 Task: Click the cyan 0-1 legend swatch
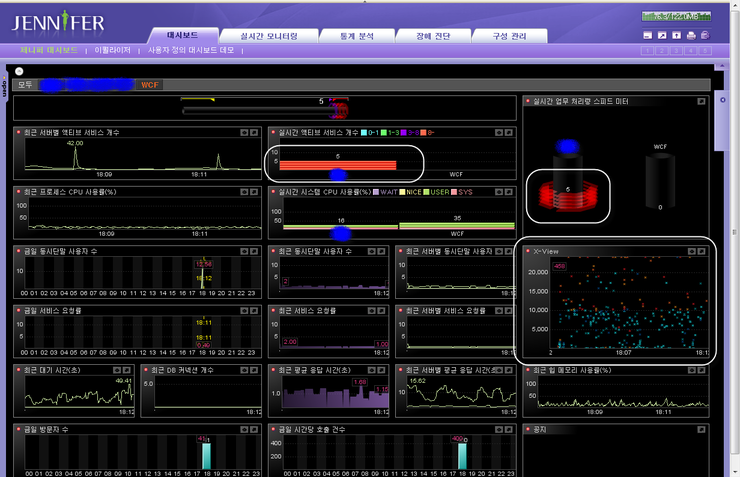point(364,133)
